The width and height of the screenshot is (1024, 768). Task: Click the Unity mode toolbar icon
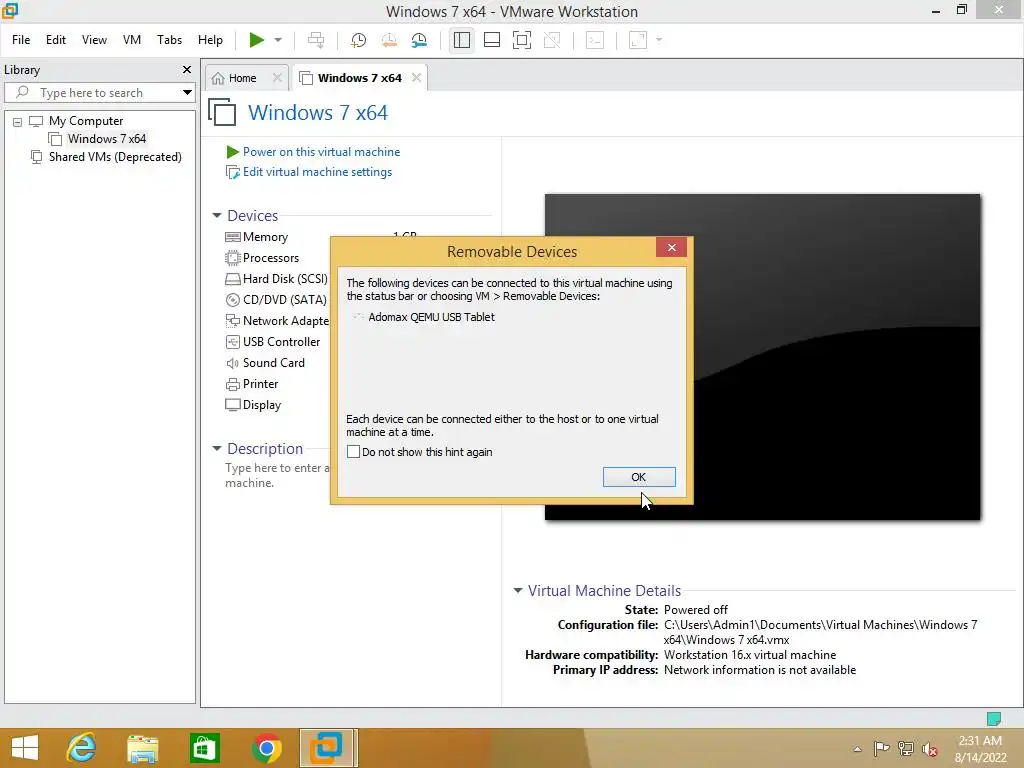(x=552, y=40)
